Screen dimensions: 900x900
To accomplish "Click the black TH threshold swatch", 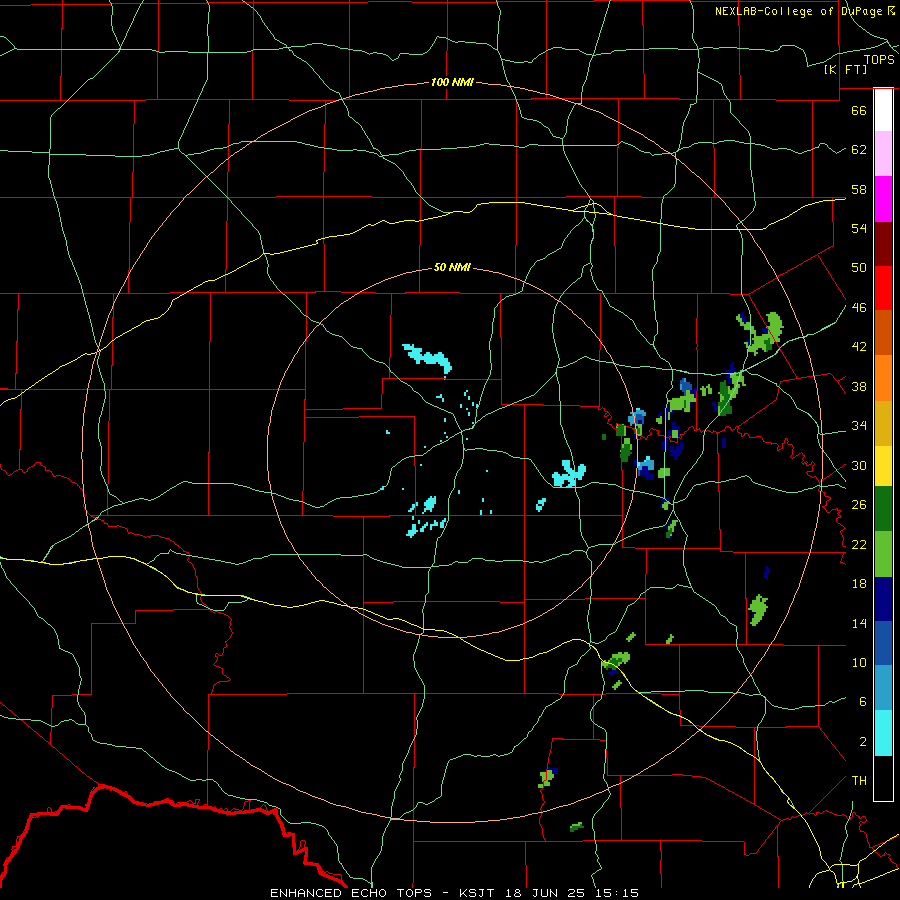I will 883,778.
